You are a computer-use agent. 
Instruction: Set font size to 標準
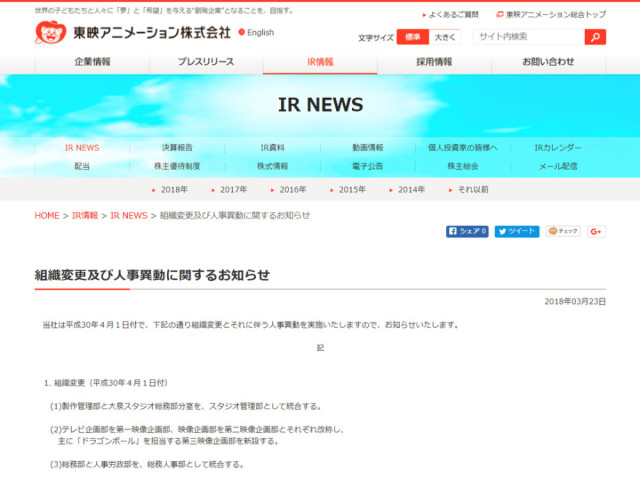click(413, 37)
